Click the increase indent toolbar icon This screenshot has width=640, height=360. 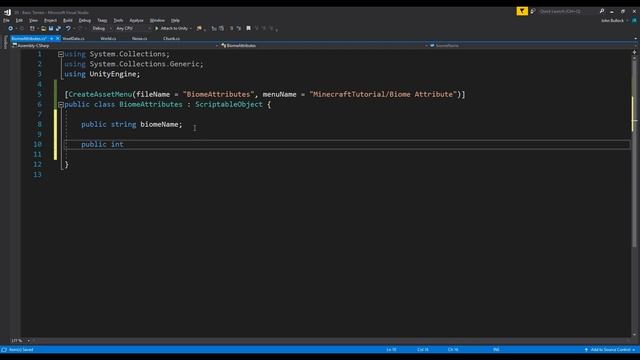click(222, 29)
